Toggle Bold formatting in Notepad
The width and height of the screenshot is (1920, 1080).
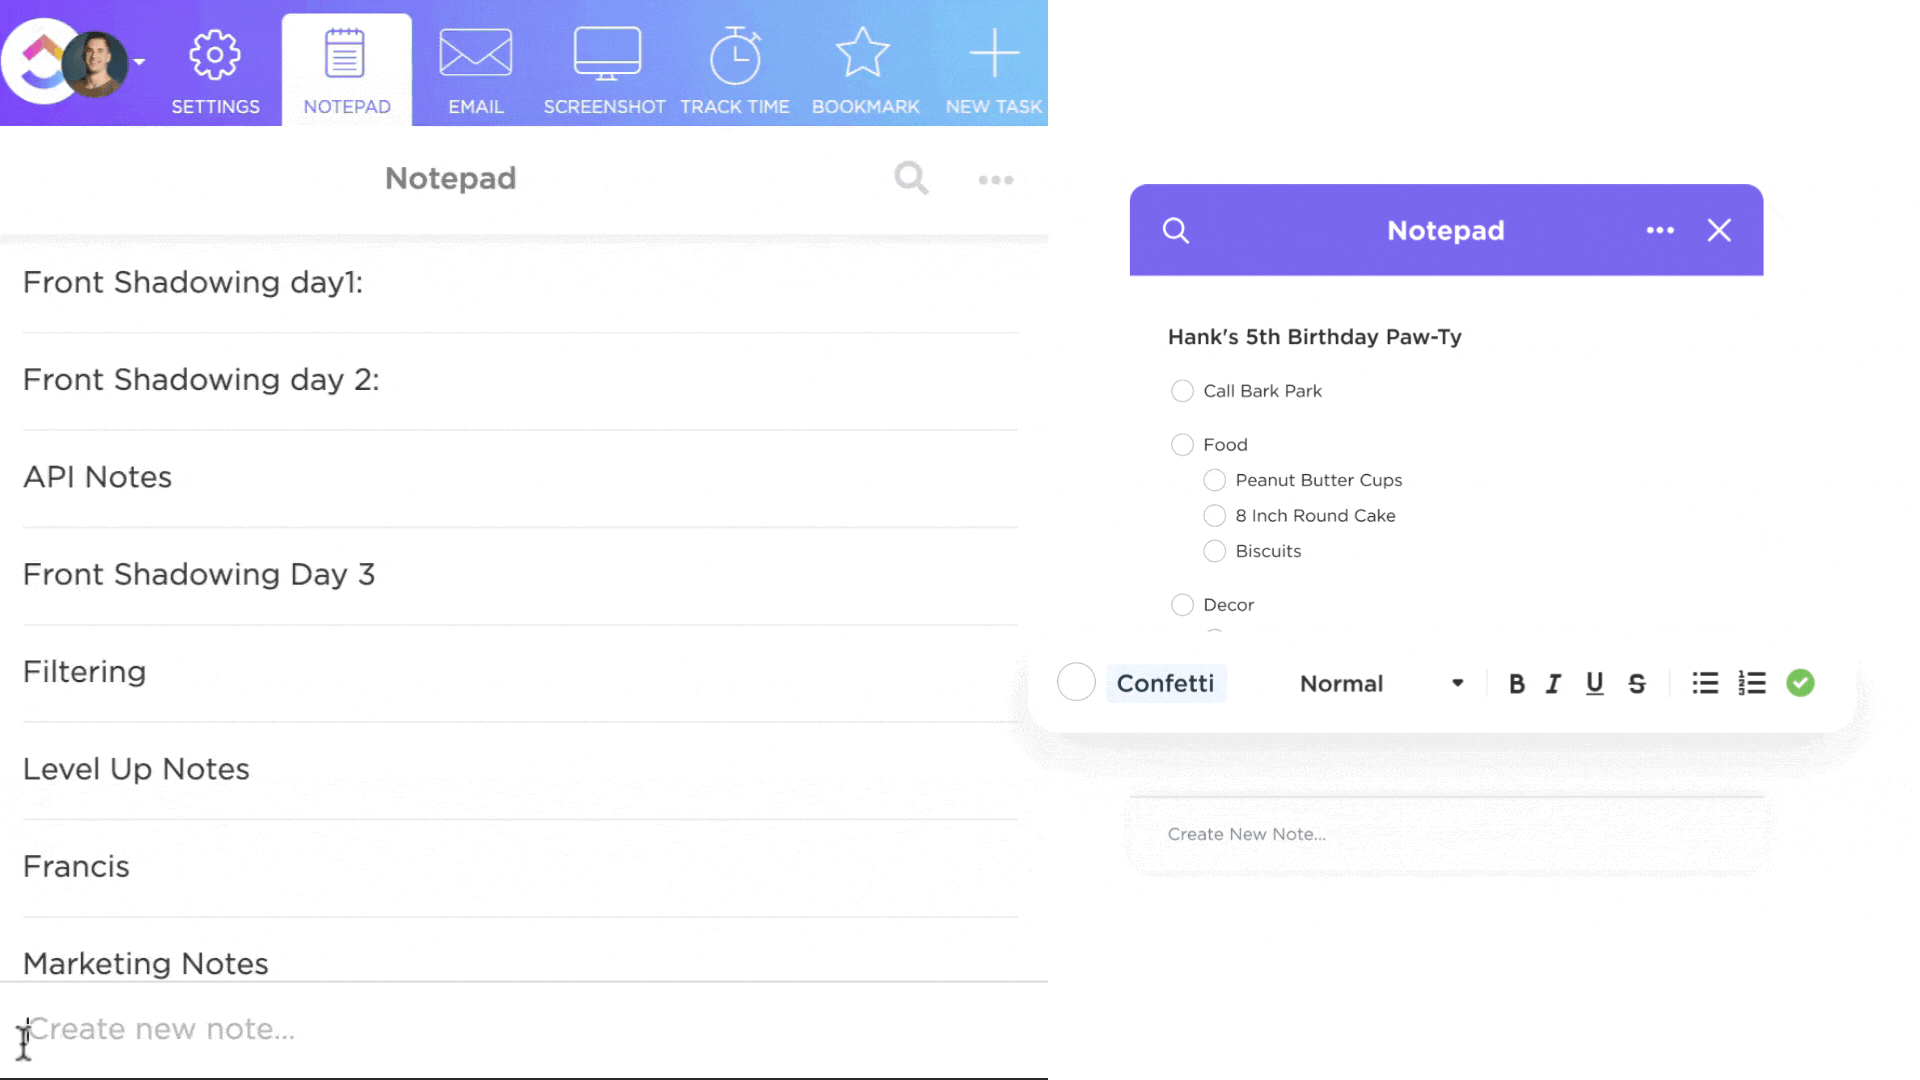(1514, 682)
